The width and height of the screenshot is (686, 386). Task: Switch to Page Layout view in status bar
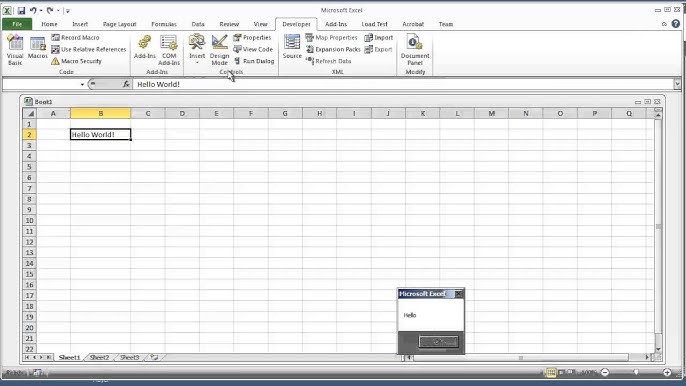tap(561, 372)
